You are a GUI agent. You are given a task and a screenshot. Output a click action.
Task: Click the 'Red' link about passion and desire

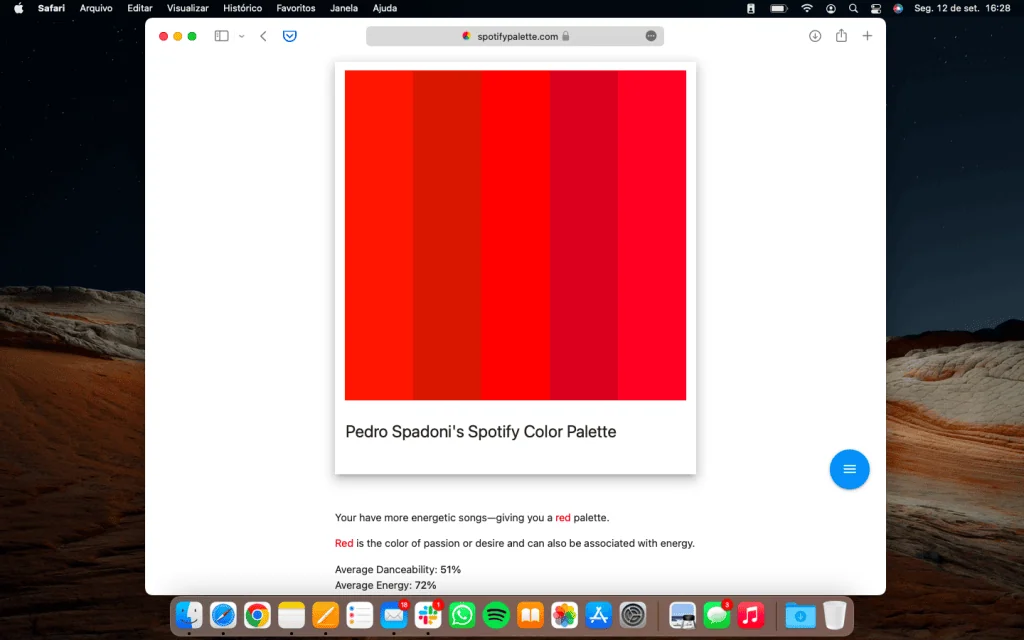(x=341, y=543)
